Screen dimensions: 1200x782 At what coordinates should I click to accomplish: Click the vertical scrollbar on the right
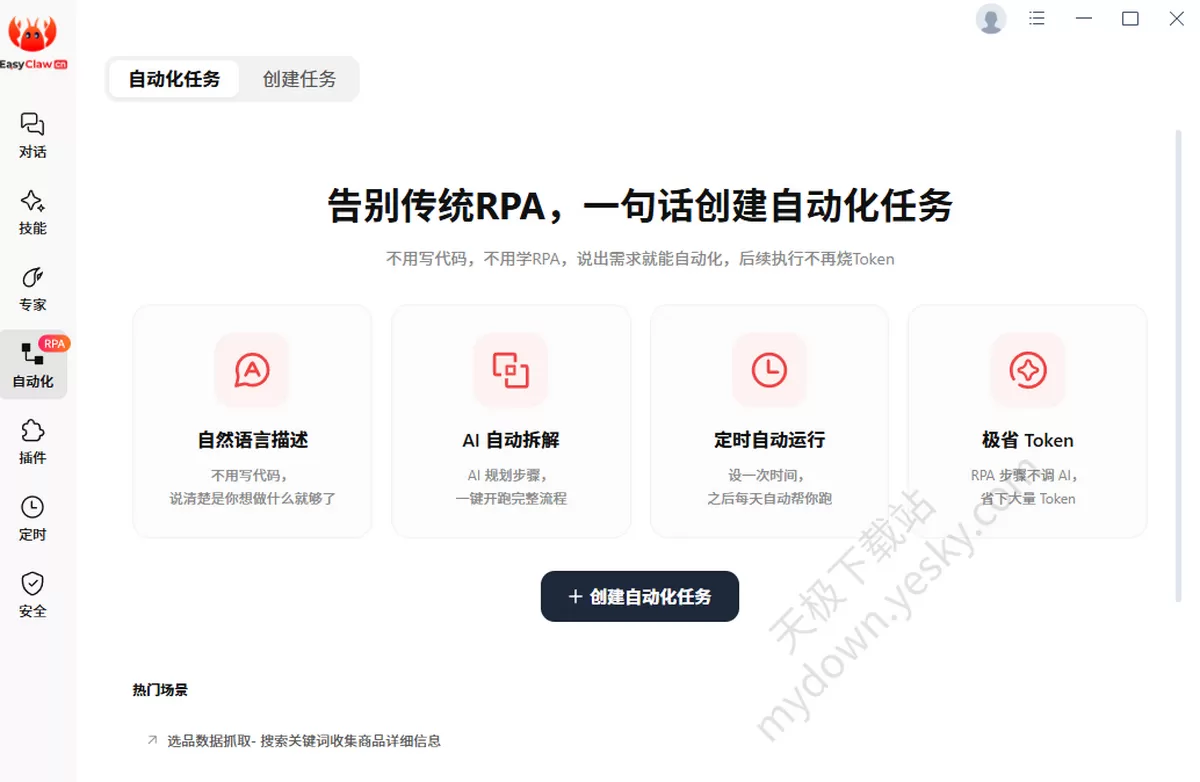click(x=1178, y=365)
